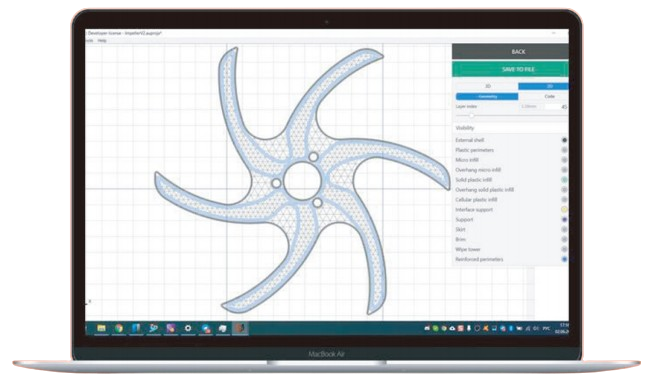Switch to the 3D view tab
Viewport: 648px width, 385px height.
pos(487,86)
